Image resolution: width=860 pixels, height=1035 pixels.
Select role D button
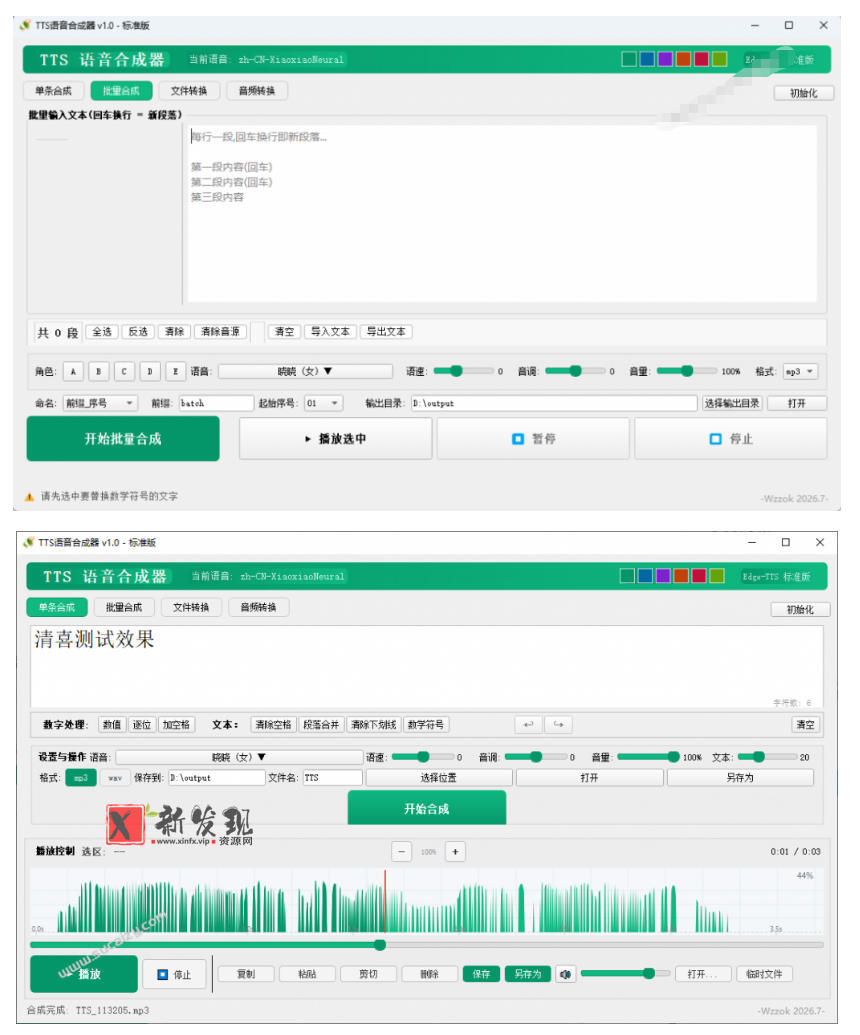point(150,372)
